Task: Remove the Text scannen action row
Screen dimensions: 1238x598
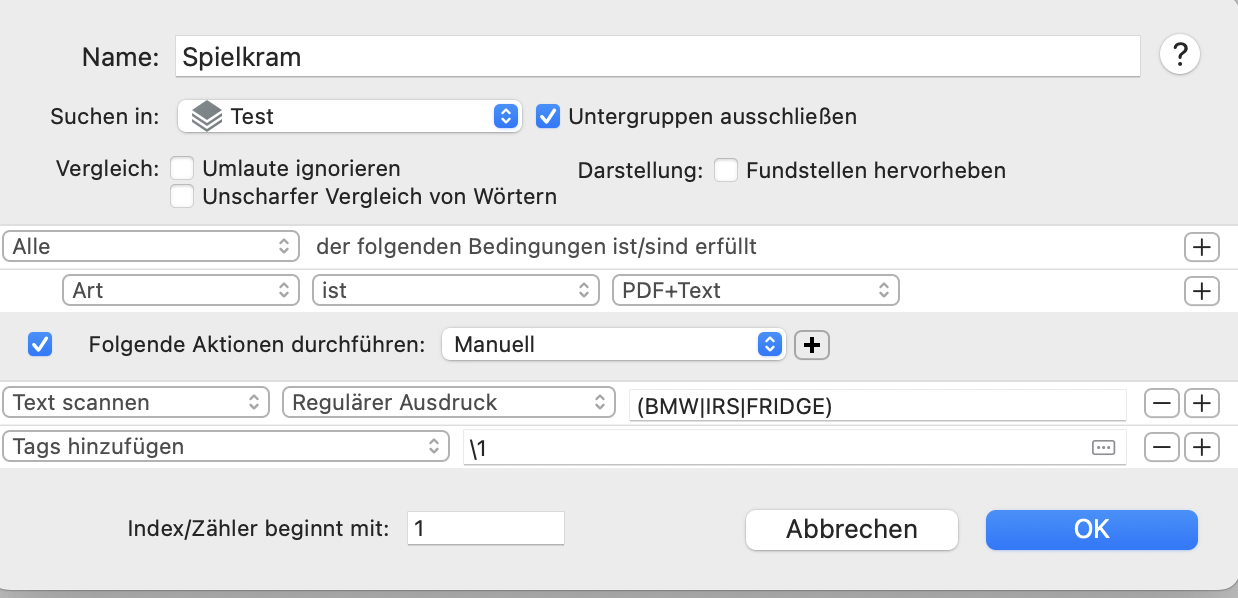Action: click(x=1161, y=403)
